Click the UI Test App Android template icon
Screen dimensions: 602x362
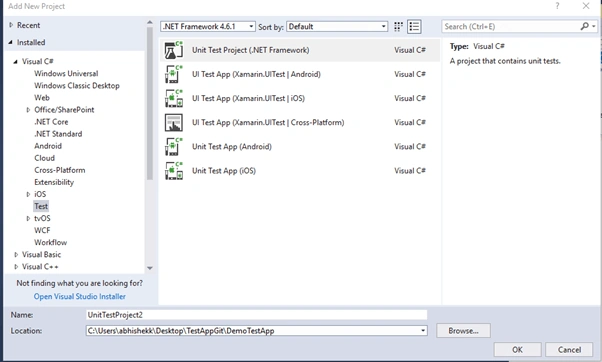tap(174, 74)
